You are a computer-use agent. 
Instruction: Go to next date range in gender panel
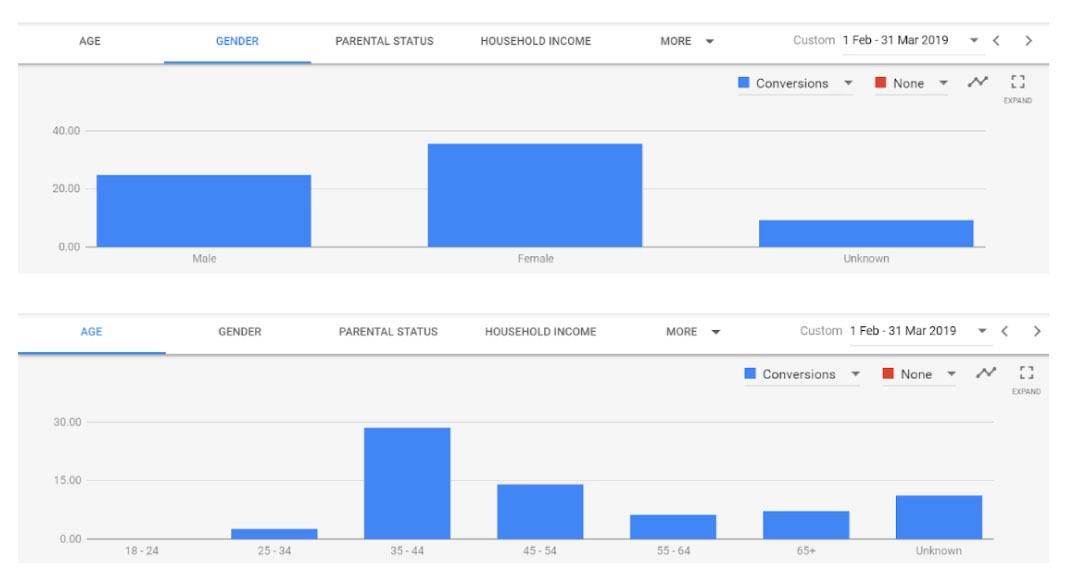tap(1028, 41)
